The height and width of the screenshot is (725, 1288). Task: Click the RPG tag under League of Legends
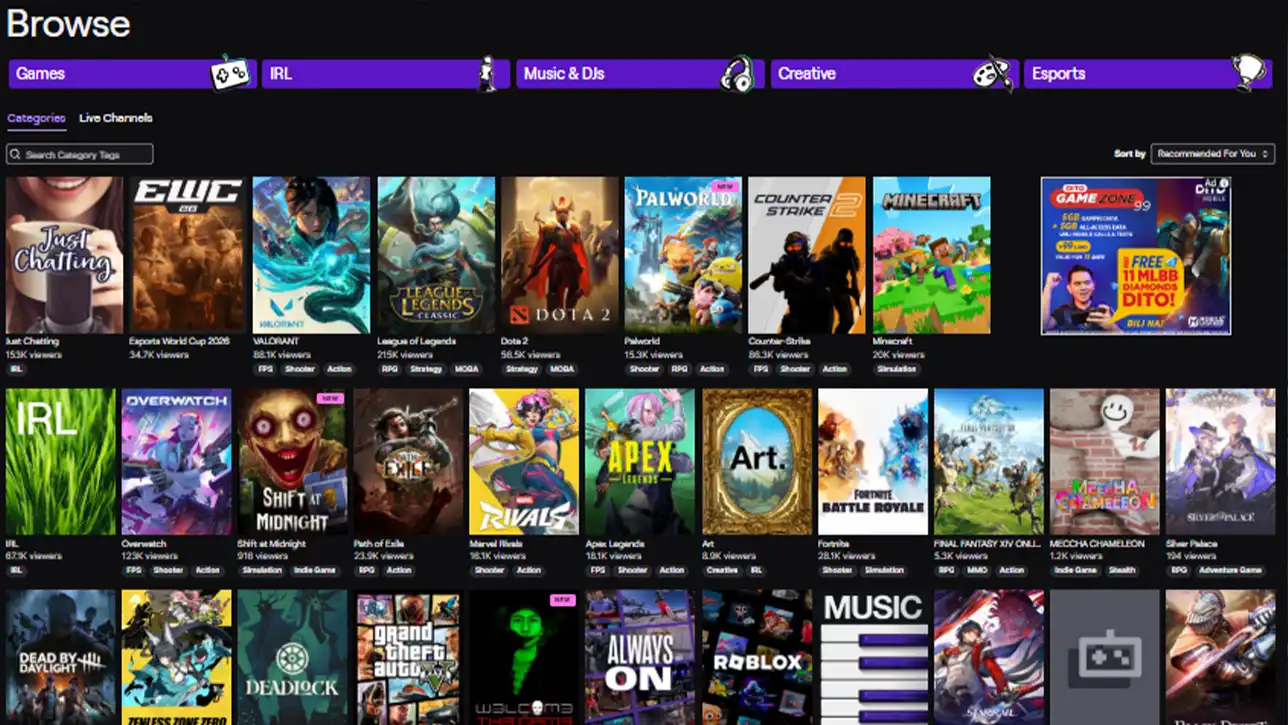(x=390, y=369)
